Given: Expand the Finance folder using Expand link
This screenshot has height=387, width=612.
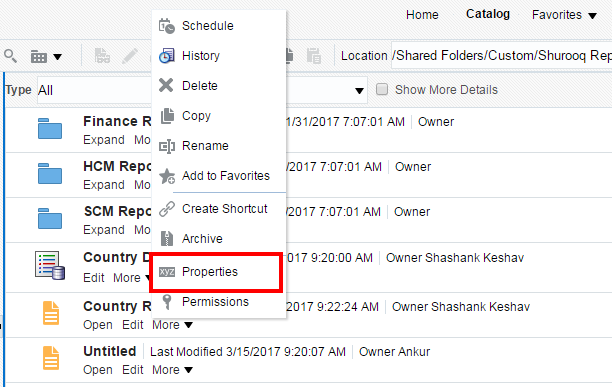Looking at the screenshot, I should click(x=104, y=140).
